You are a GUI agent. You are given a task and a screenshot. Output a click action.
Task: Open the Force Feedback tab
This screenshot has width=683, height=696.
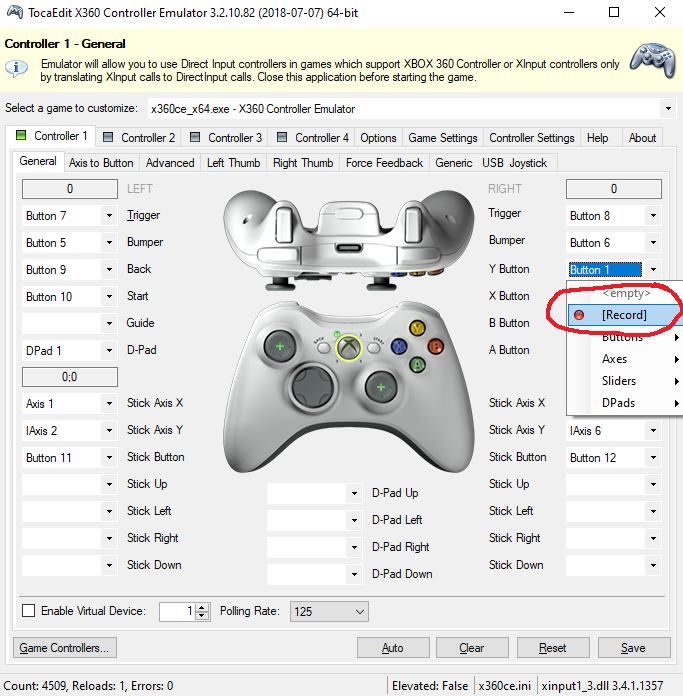(x=384, y=163)
